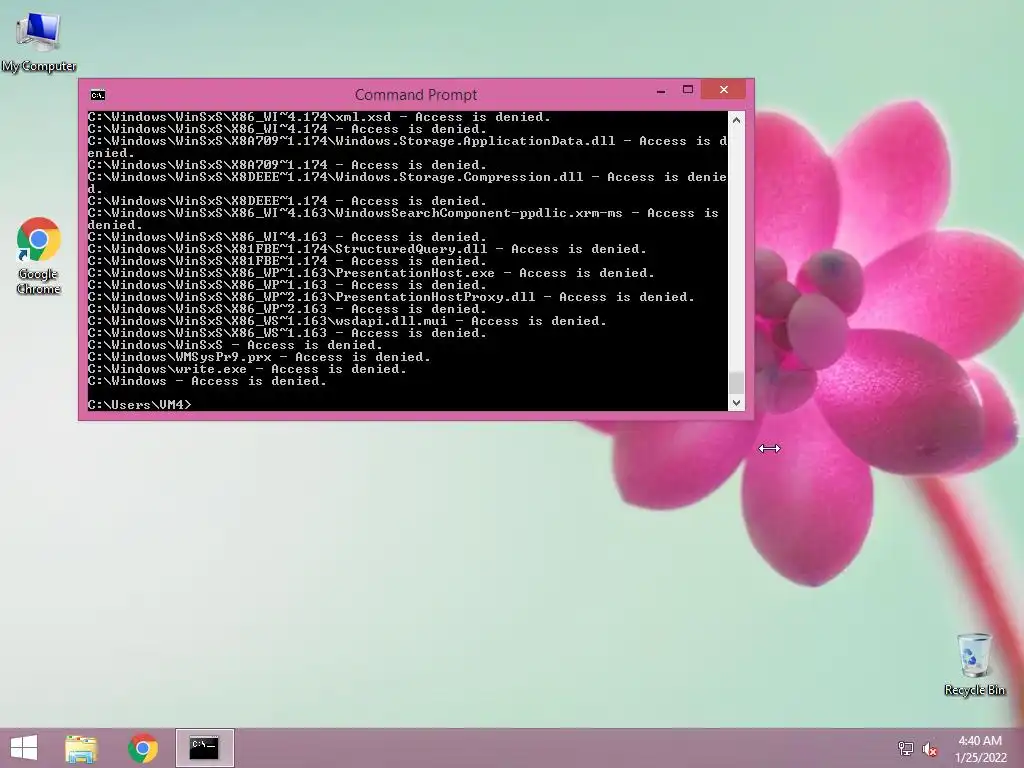1024x768 pixels.
Task: Maximize the Command Prompt window
Action: coord(688,89)
